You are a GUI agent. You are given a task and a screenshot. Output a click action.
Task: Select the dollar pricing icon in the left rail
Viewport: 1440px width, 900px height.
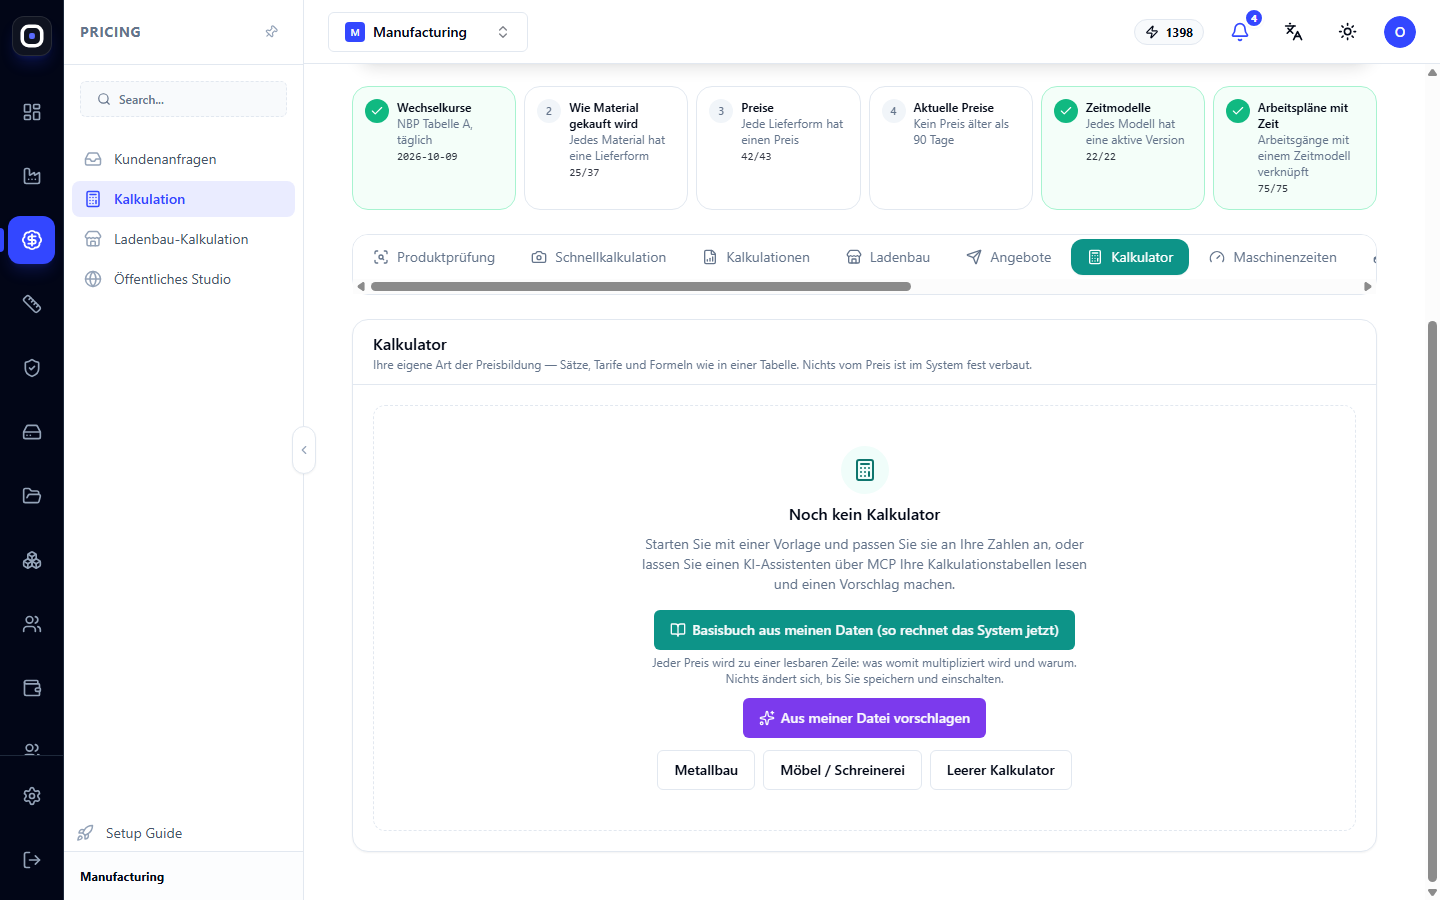32,240
